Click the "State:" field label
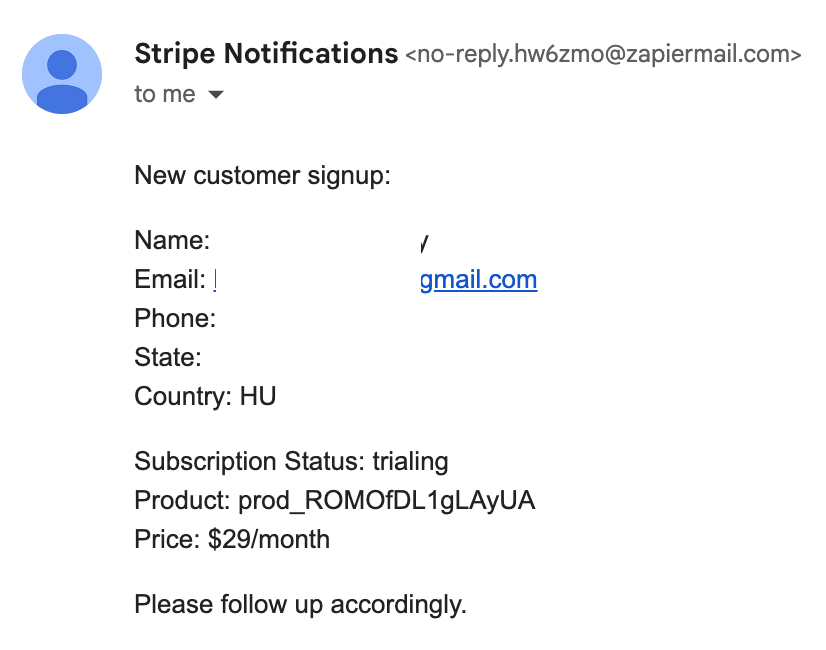 [x=168, y=358]
